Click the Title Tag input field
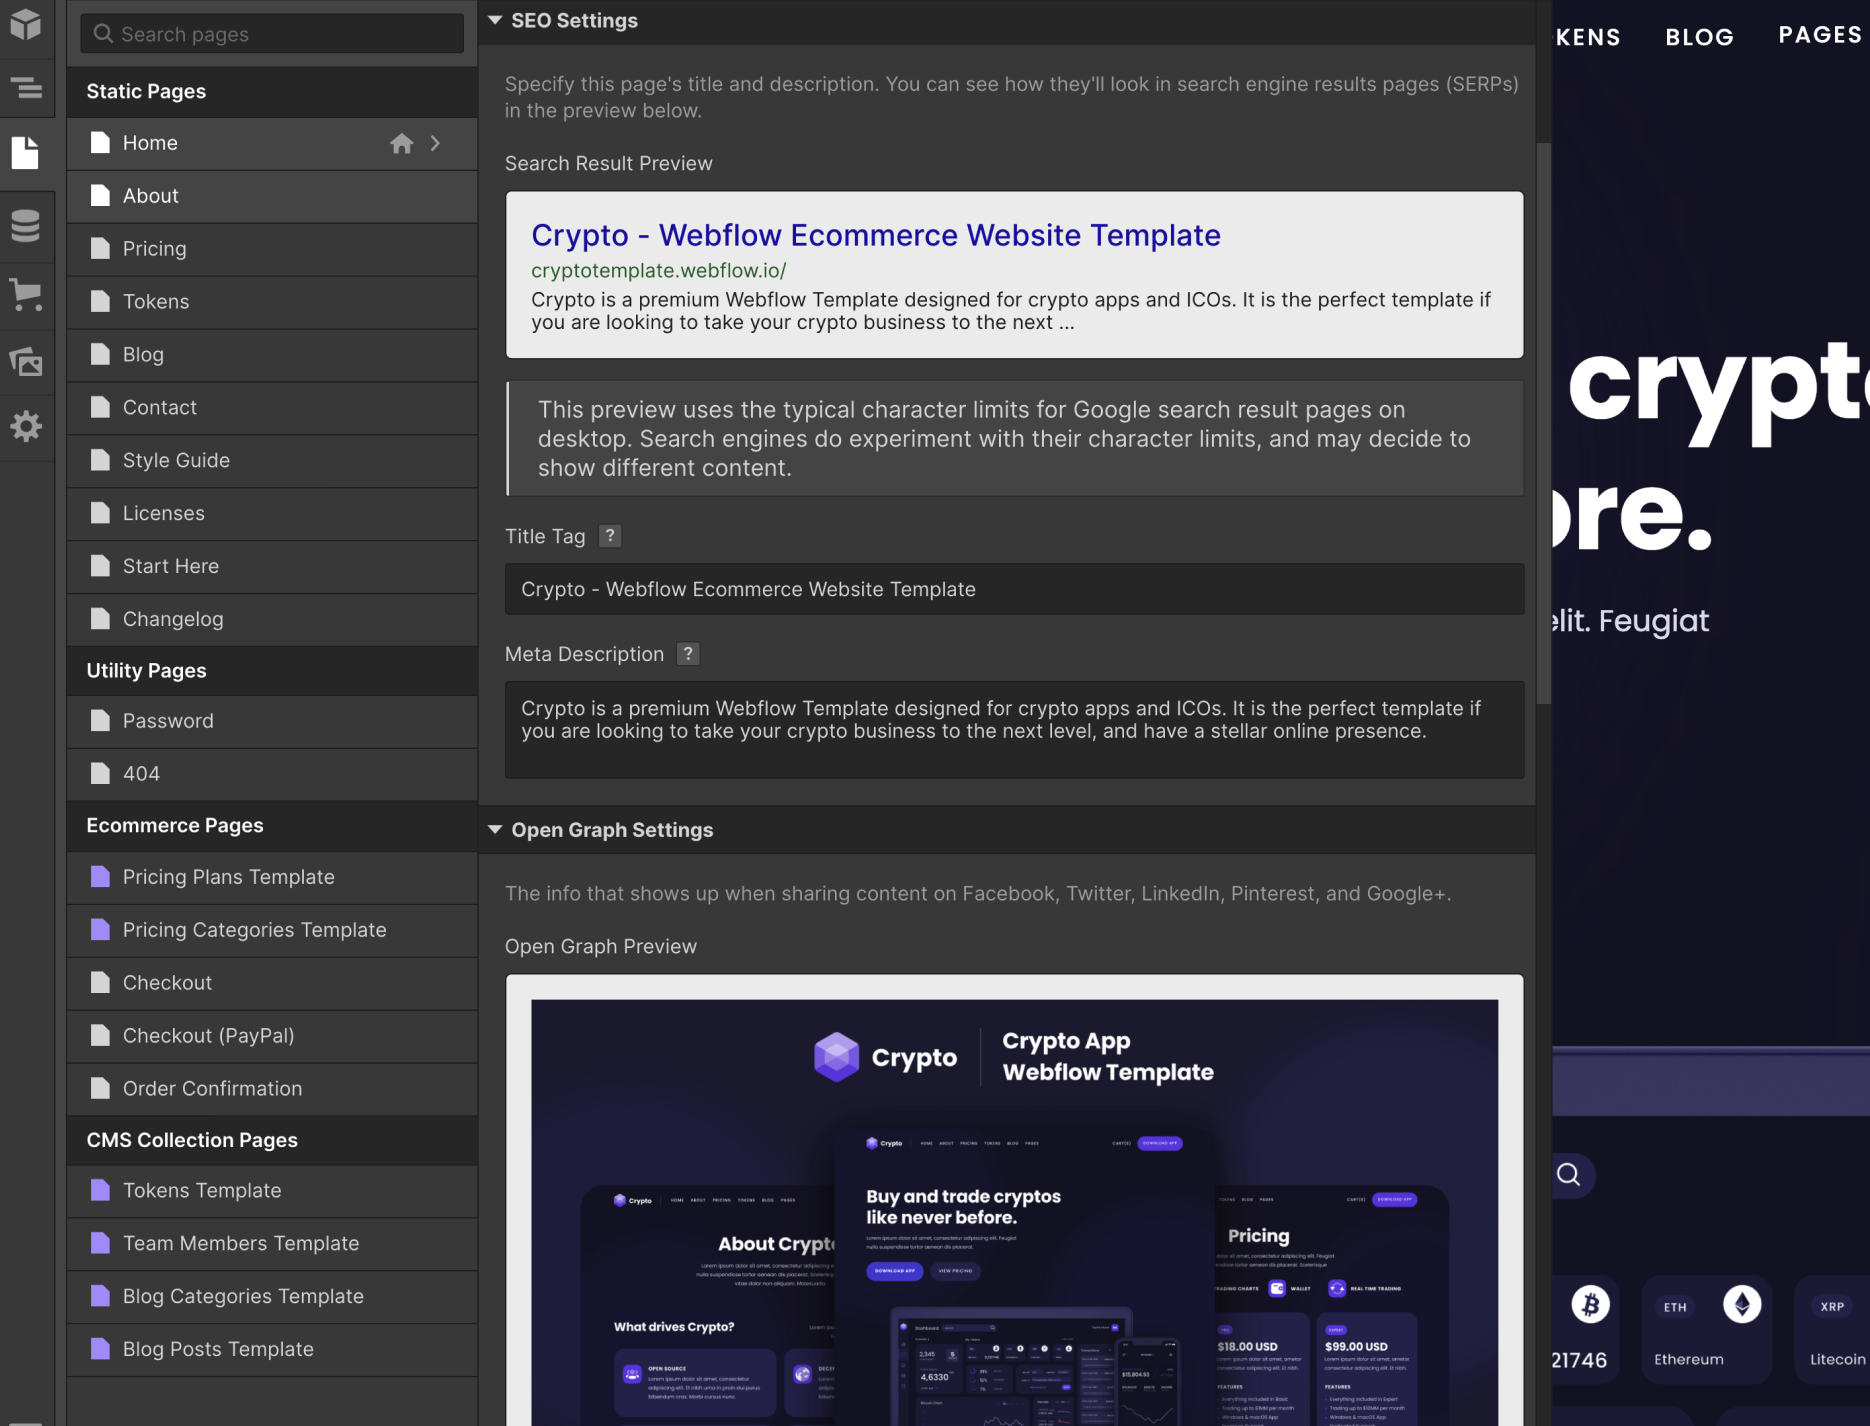Image resolution: width=1870 pixels, height=1426 pixels. pyautogui.click(x=1014, y=589)
